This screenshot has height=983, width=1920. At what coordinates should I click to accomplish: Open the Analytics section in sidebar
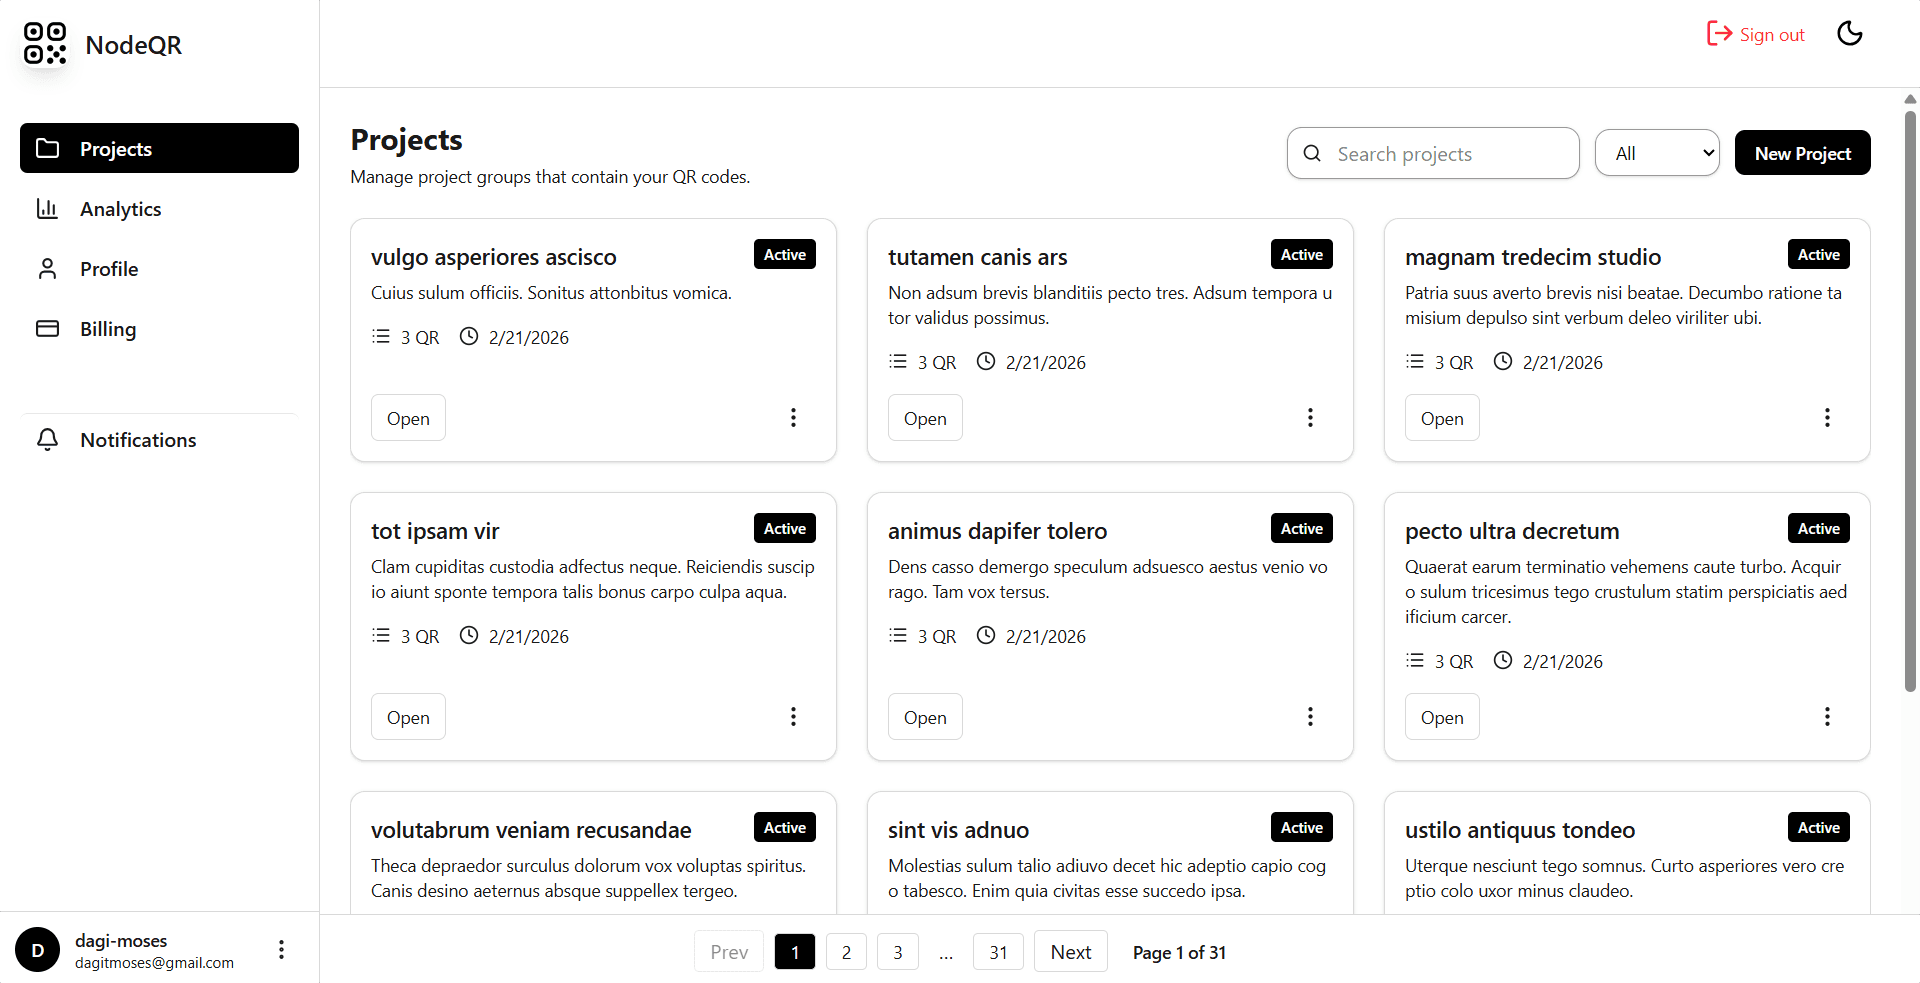[x=120, y=209]
